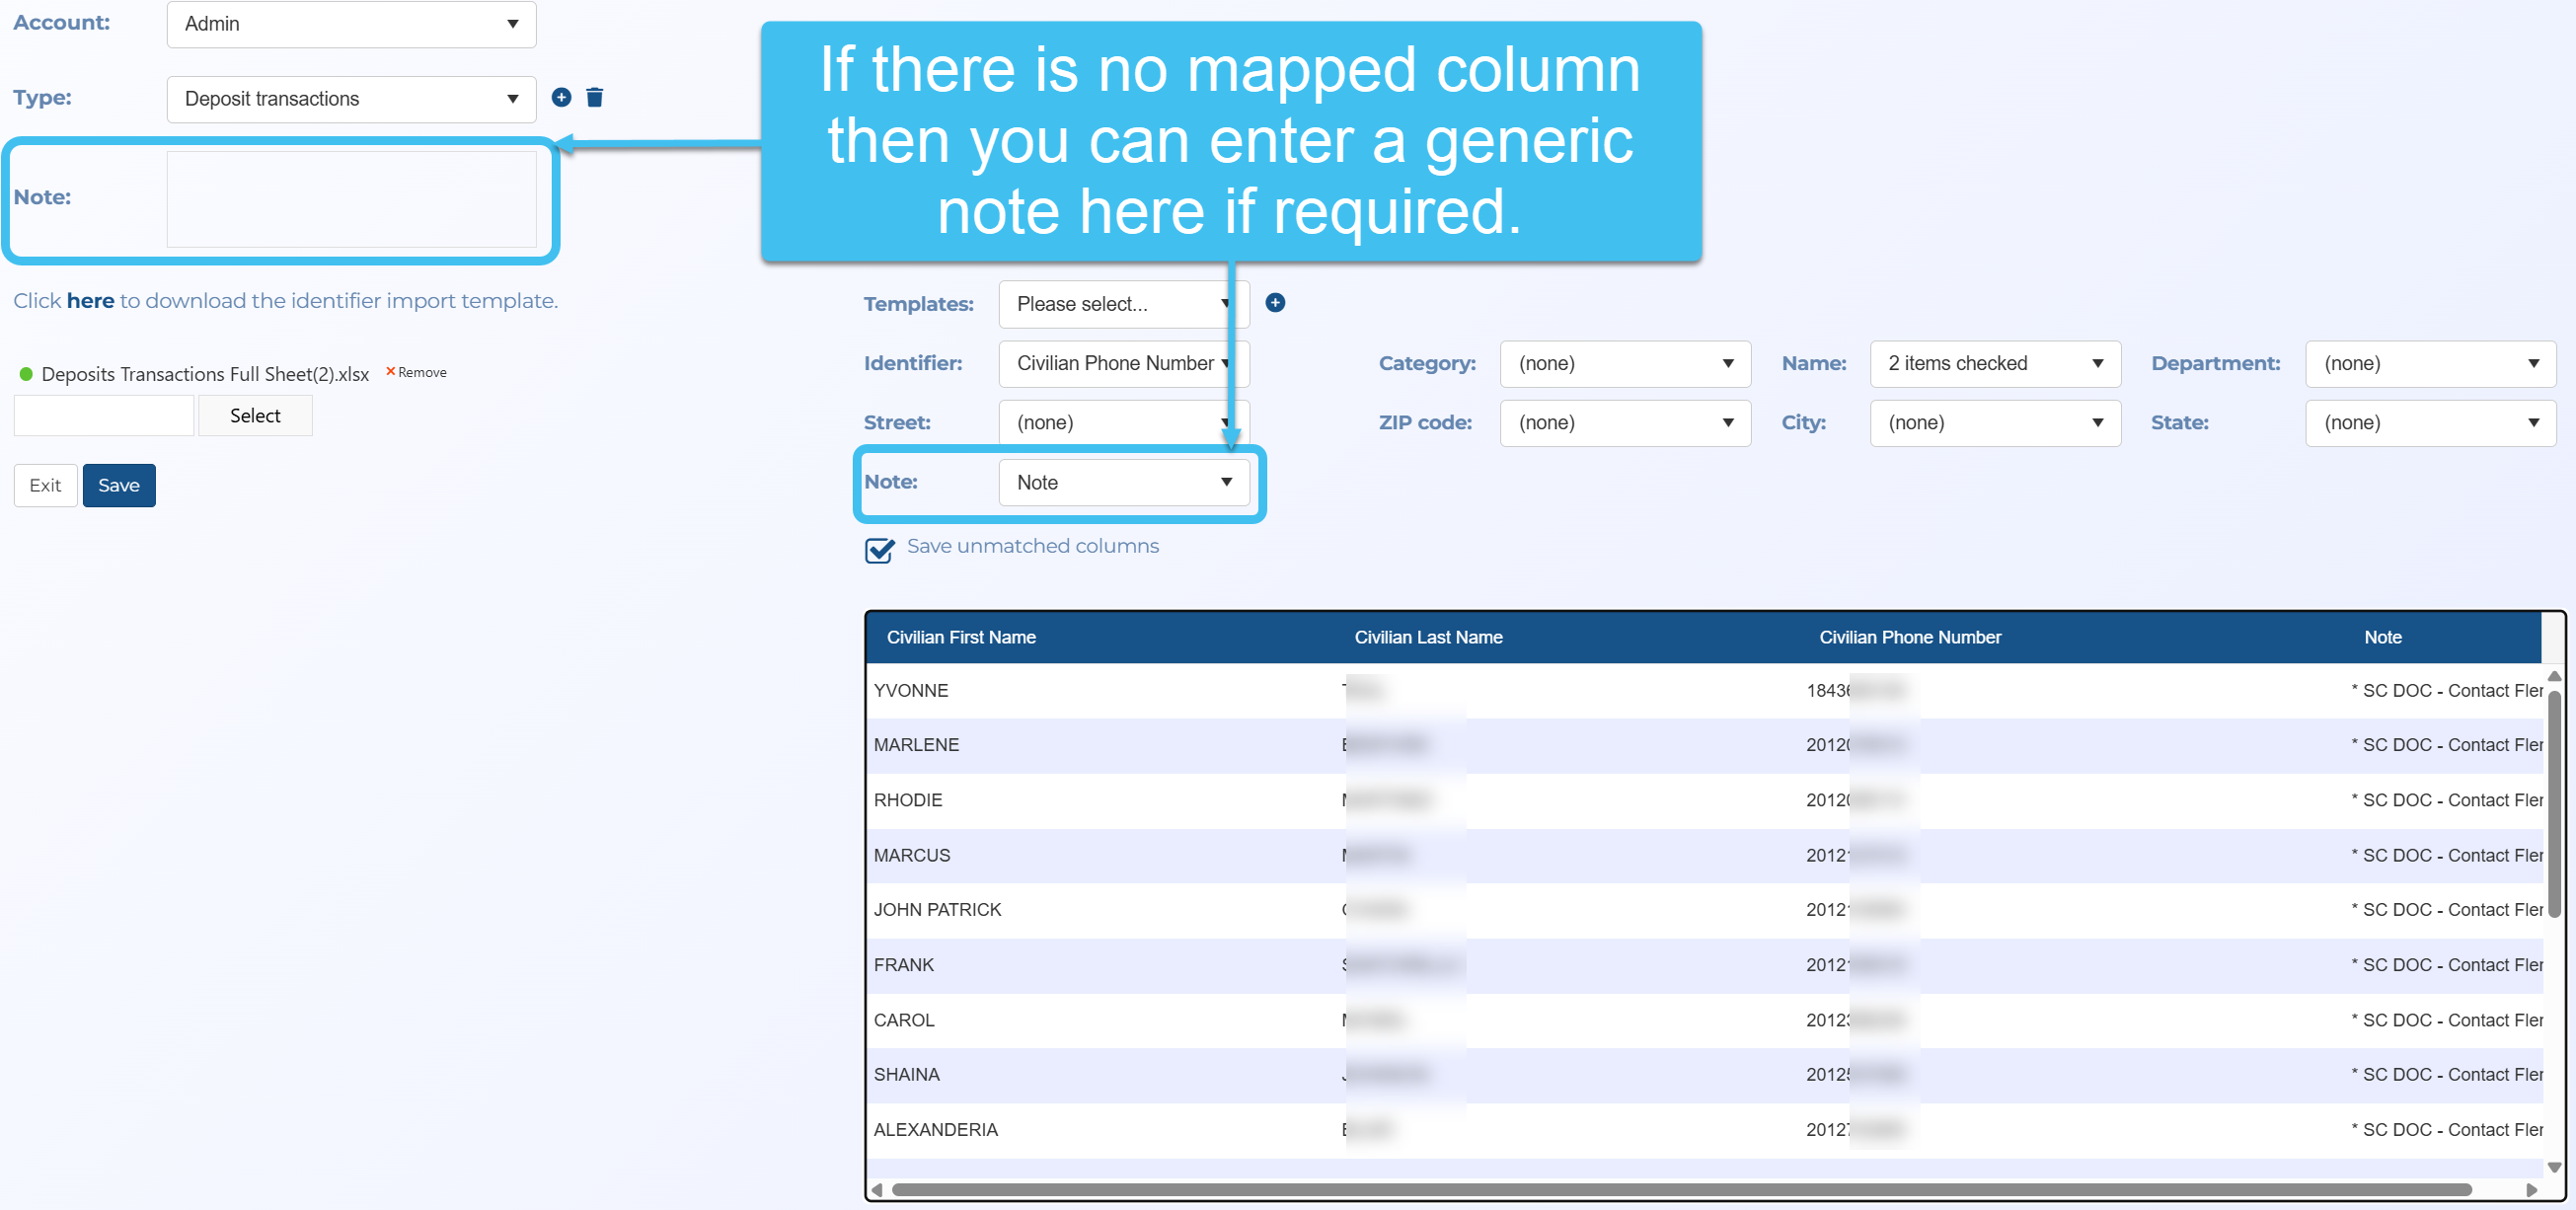Expand the Deposit transactions Type dropdown
Screen dimensions: 2576x1210
(x=351, y=99)
